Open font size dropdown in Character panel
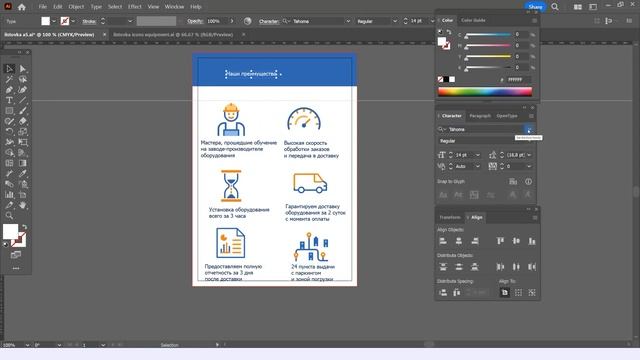 [478, 155]
